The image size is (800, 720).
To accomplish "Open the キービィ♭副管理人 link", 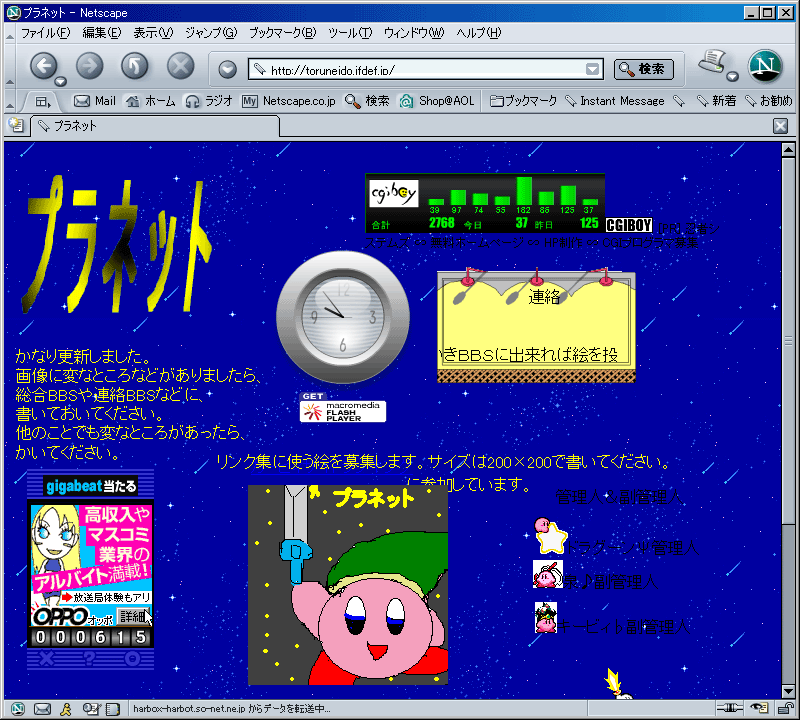I will [x=623, y=626].
